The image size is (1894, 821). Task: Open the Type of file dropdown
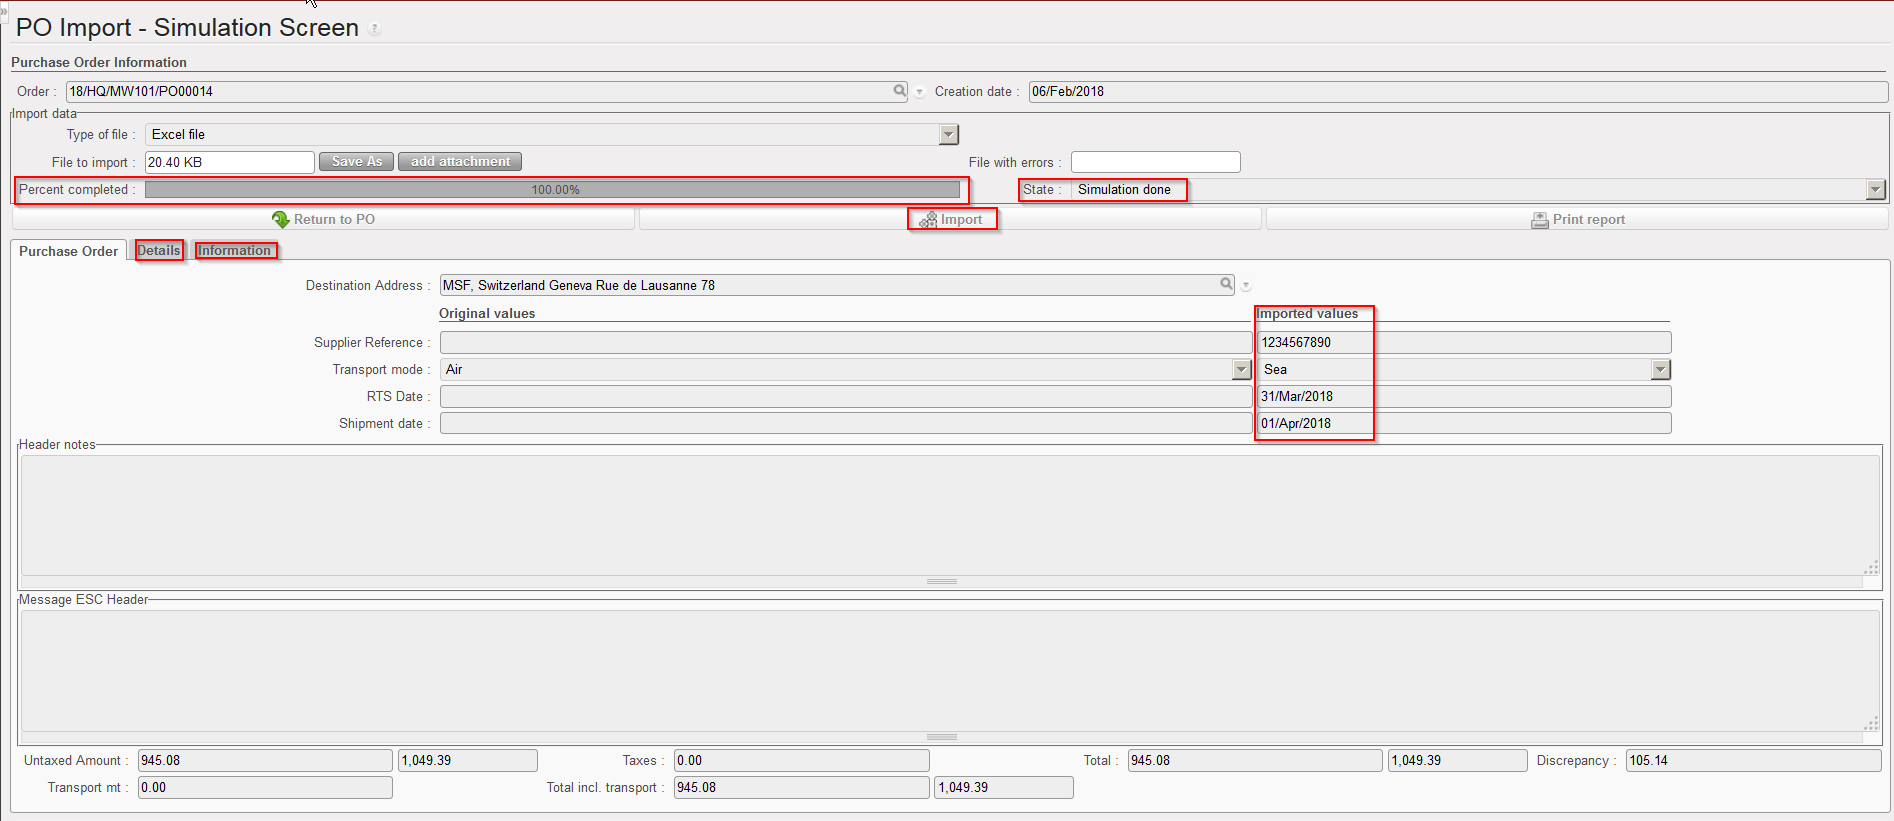click(x=949, y=134)
